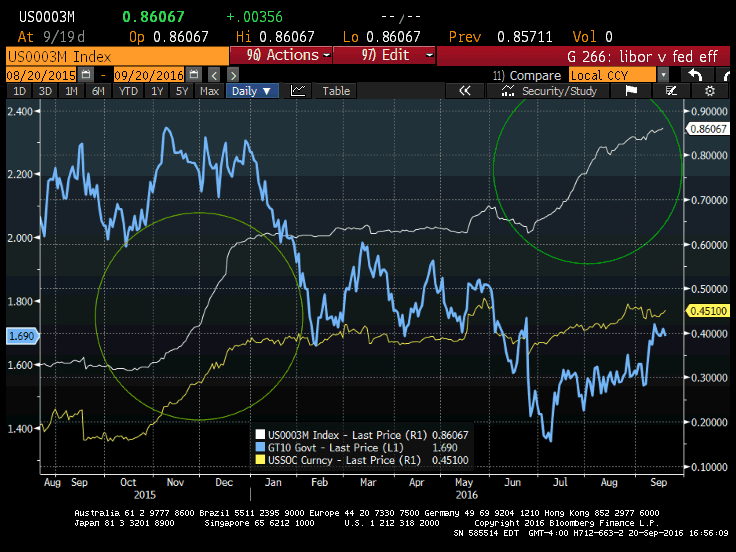Viewport: 736px width, 552px height.
Task: Toggle the YTD range button
Action: tap(128, 91)
